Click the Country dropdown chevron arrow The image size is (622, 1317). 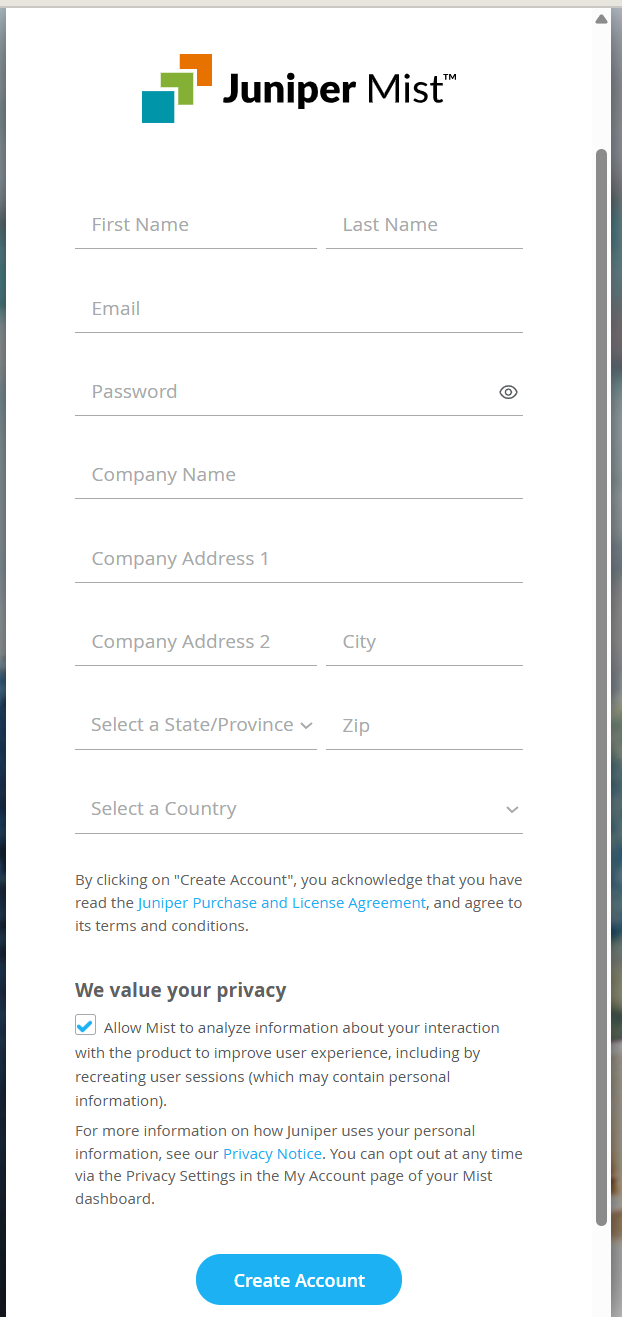(512, 810)
